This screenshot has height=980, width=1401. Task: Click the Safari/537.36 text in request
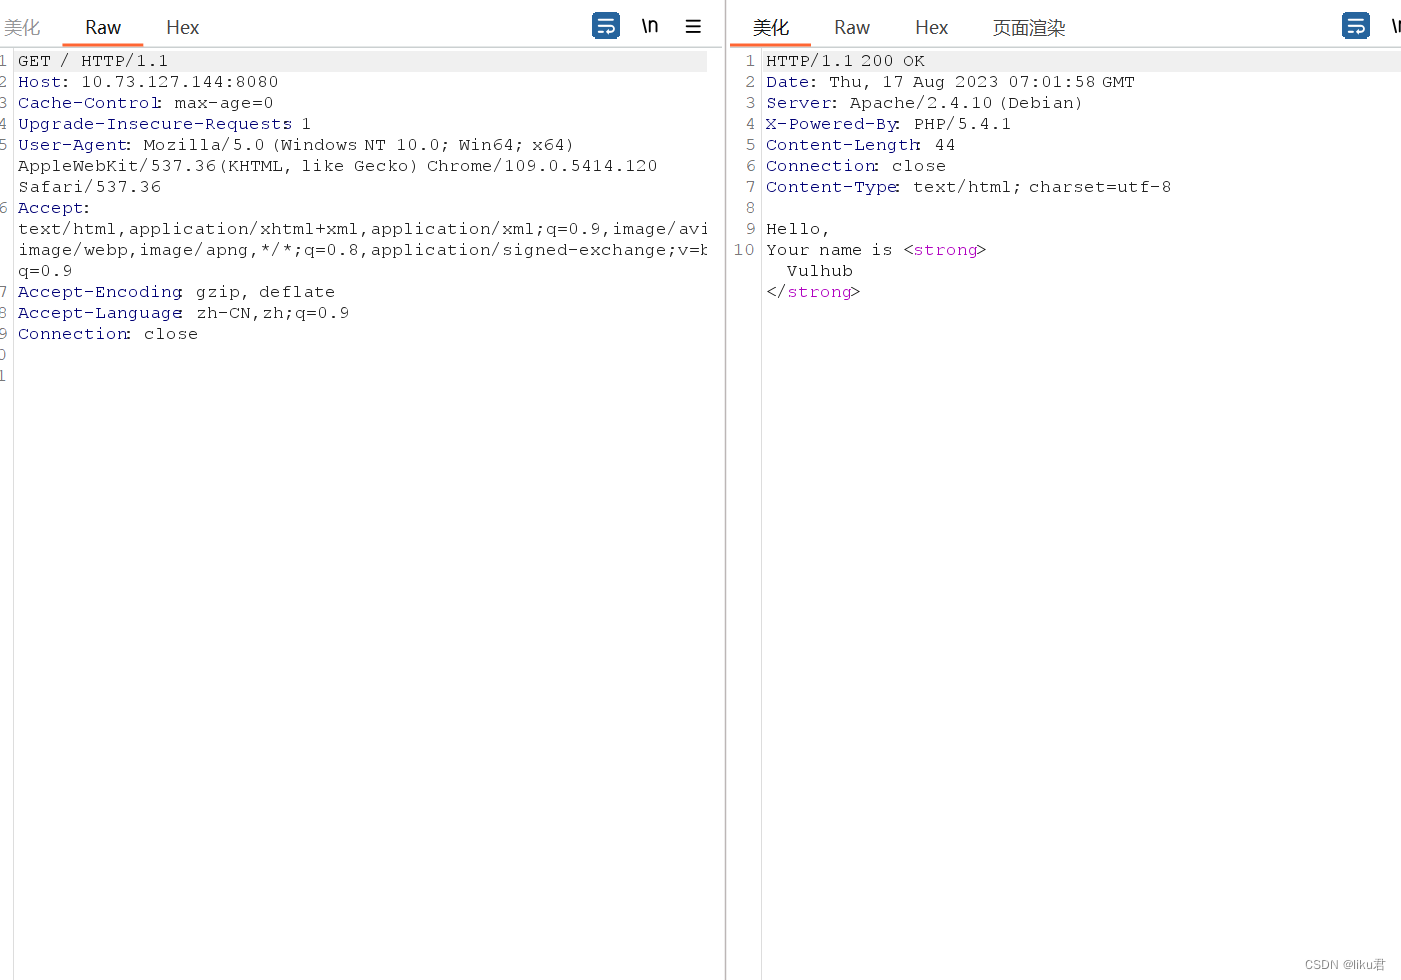(89, 187)
